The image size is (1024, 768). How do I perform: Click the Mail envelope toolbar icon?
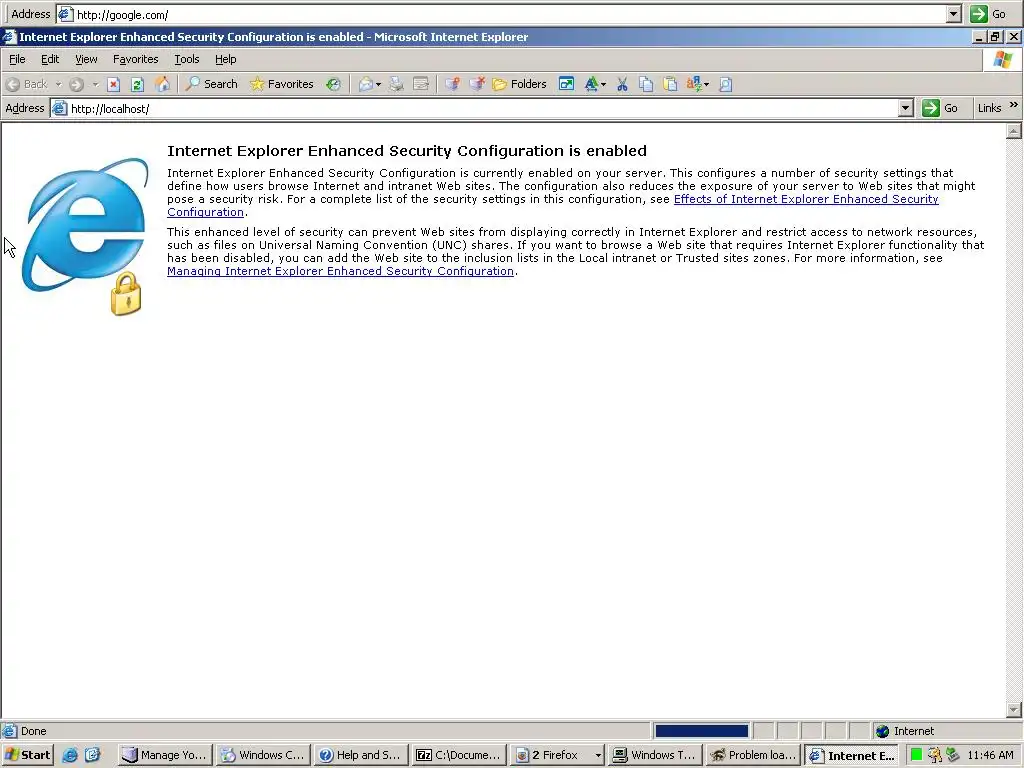coord(366,84)
